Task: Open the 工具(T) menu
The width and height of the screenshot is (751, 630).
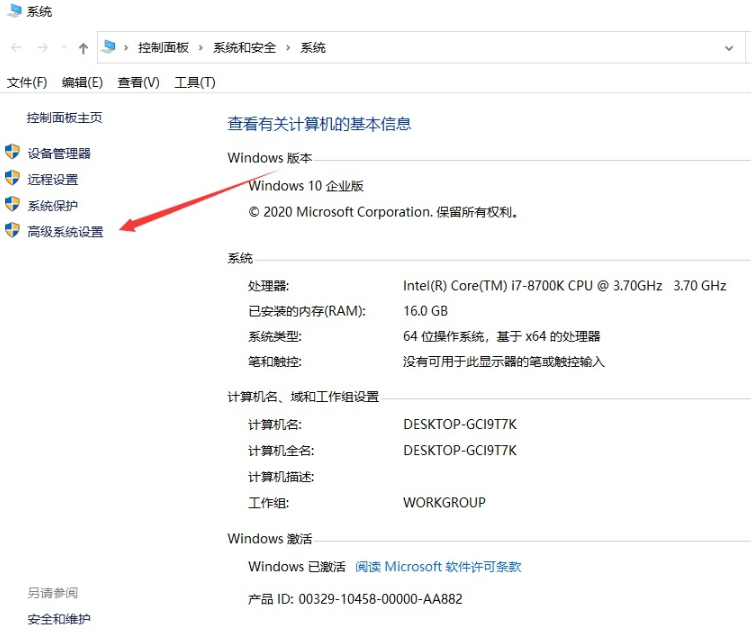Action: pos(194,82)
